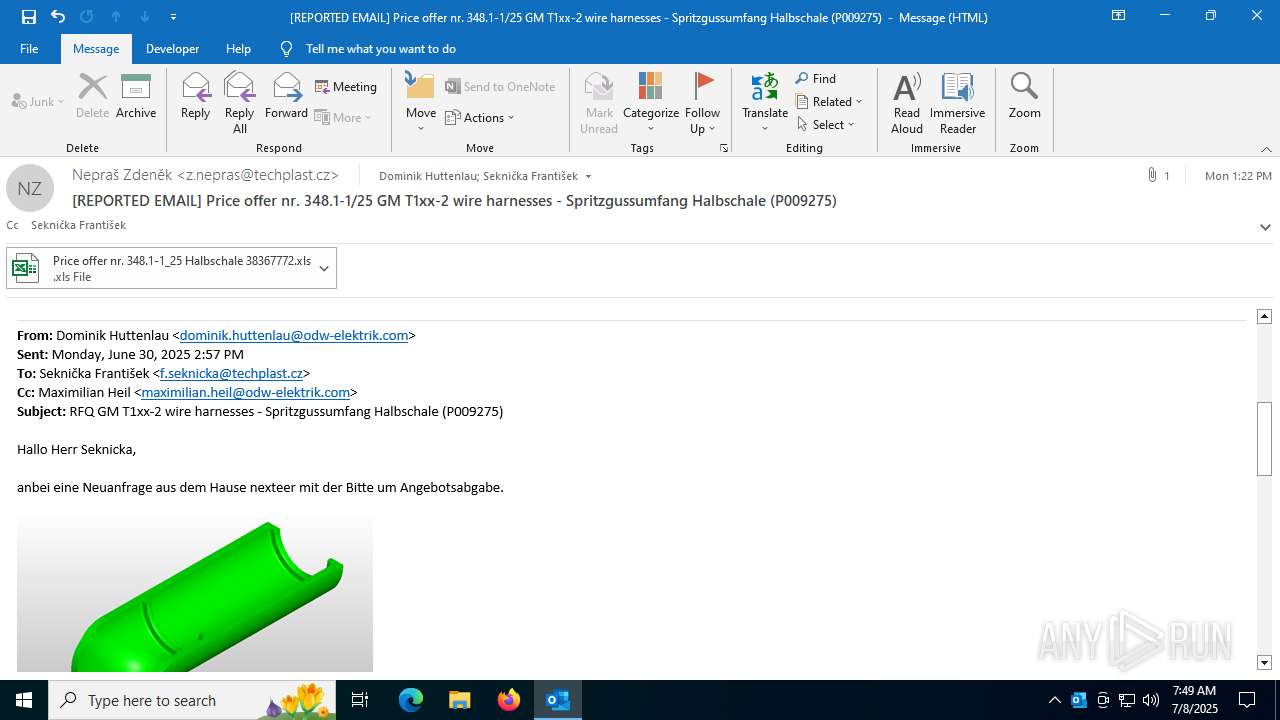The image size is (1280, 720).
Task: Click the Tell me what you want to do box
Action: click(x=380, y=49)
